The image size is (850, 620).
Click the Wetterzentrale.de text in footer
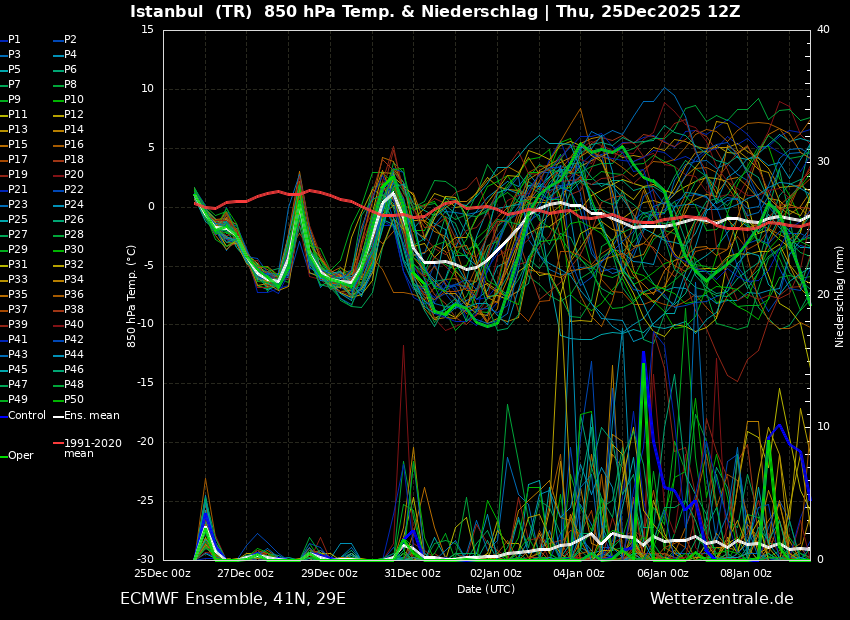pyautogui.click(x=721, y=599)
